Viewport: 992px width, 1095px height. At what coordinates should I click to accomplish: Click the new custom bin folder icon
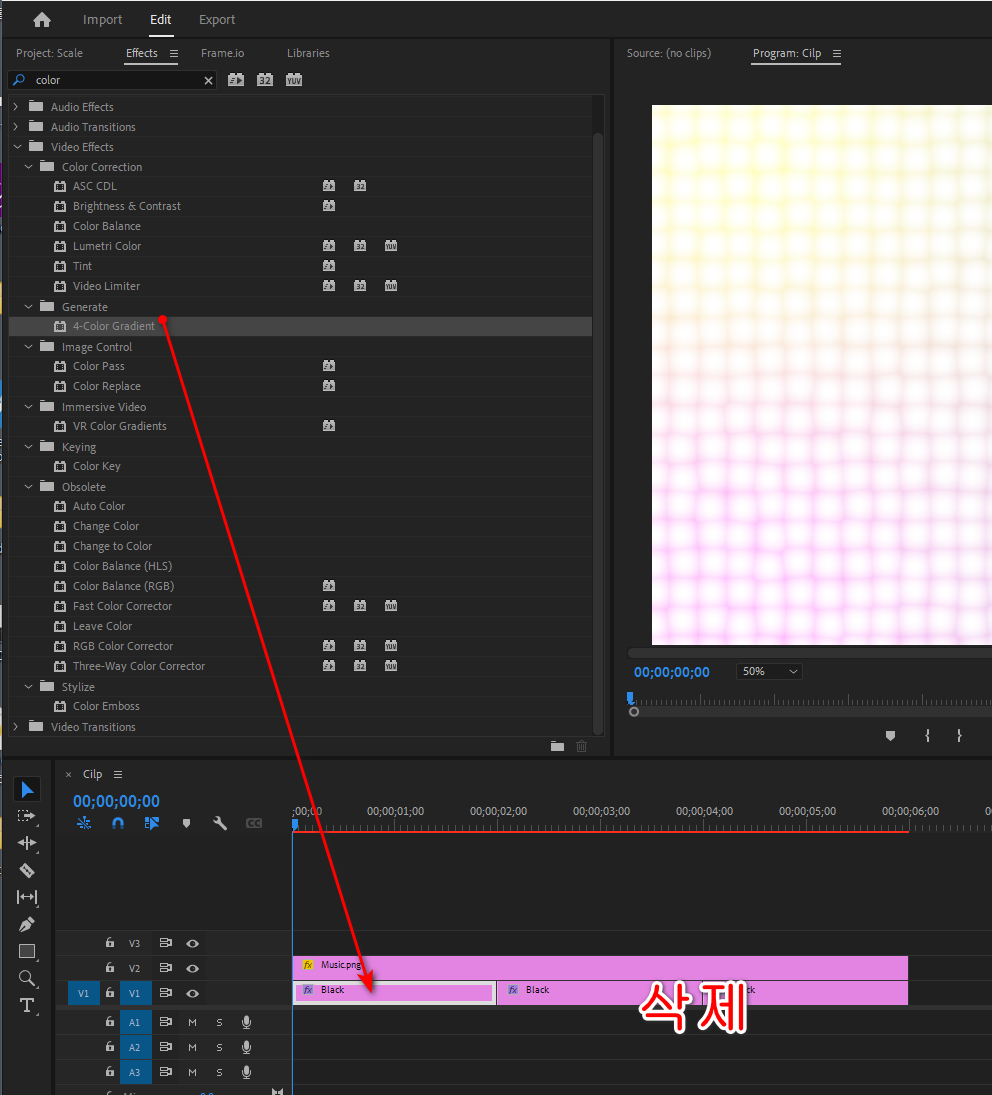(x=557, y=746)
